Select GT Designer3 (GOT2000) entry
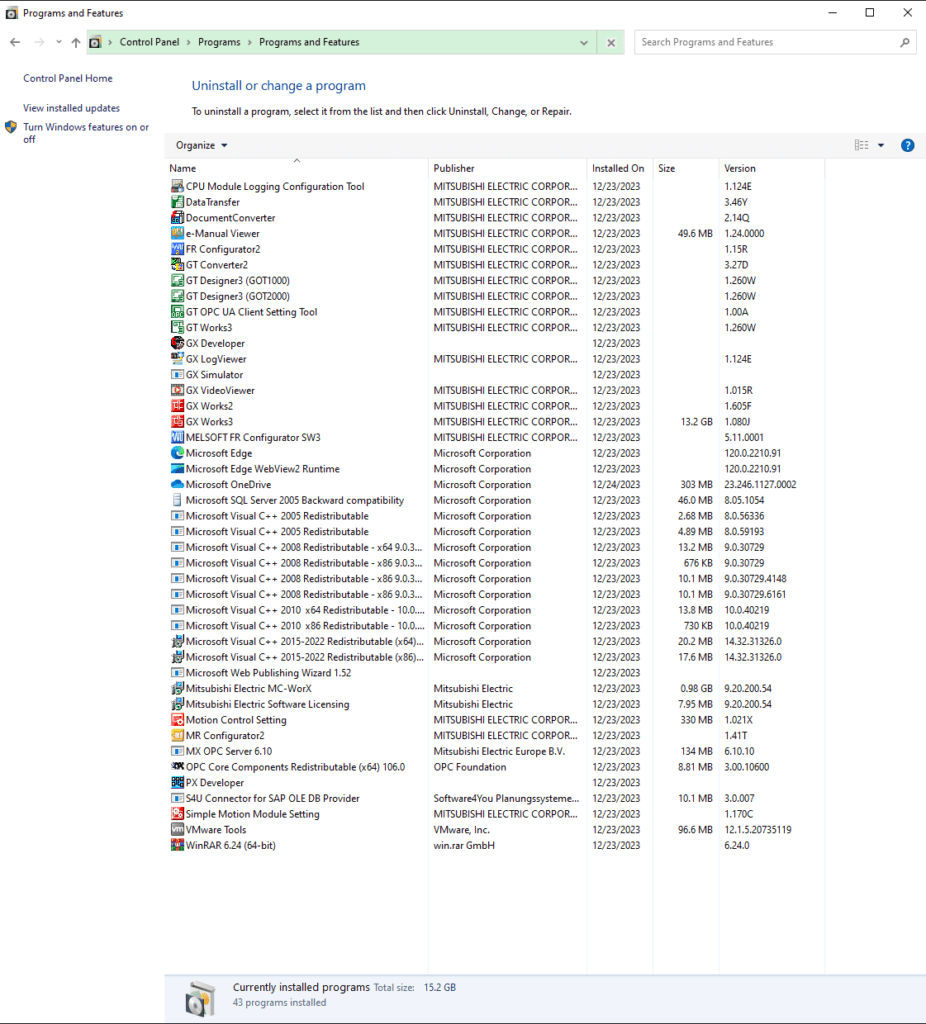 coord(494,296)
